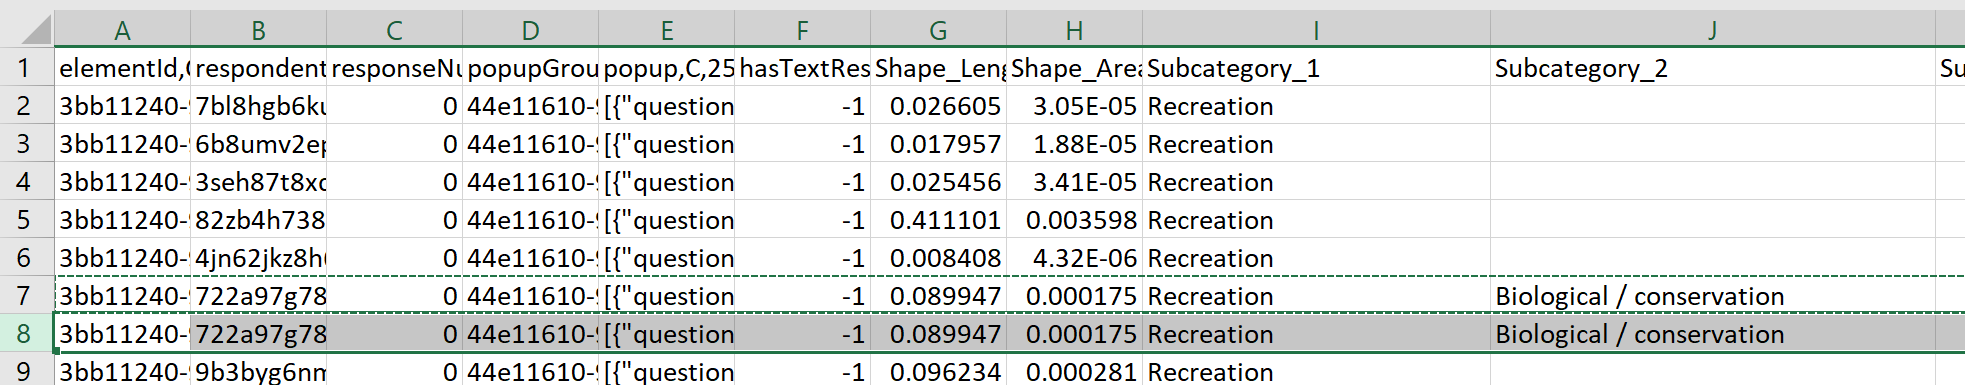Screen dimensions: 1965x385
Task: Click the 'Subcategory_1' header cell
Action: point(1316,68)
